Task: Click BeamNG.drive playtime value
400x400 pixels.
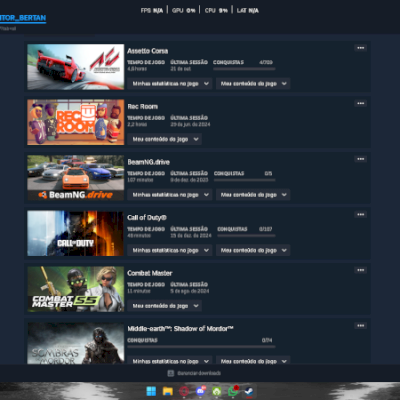Action: pyautogui.click(x=140, y=180)
